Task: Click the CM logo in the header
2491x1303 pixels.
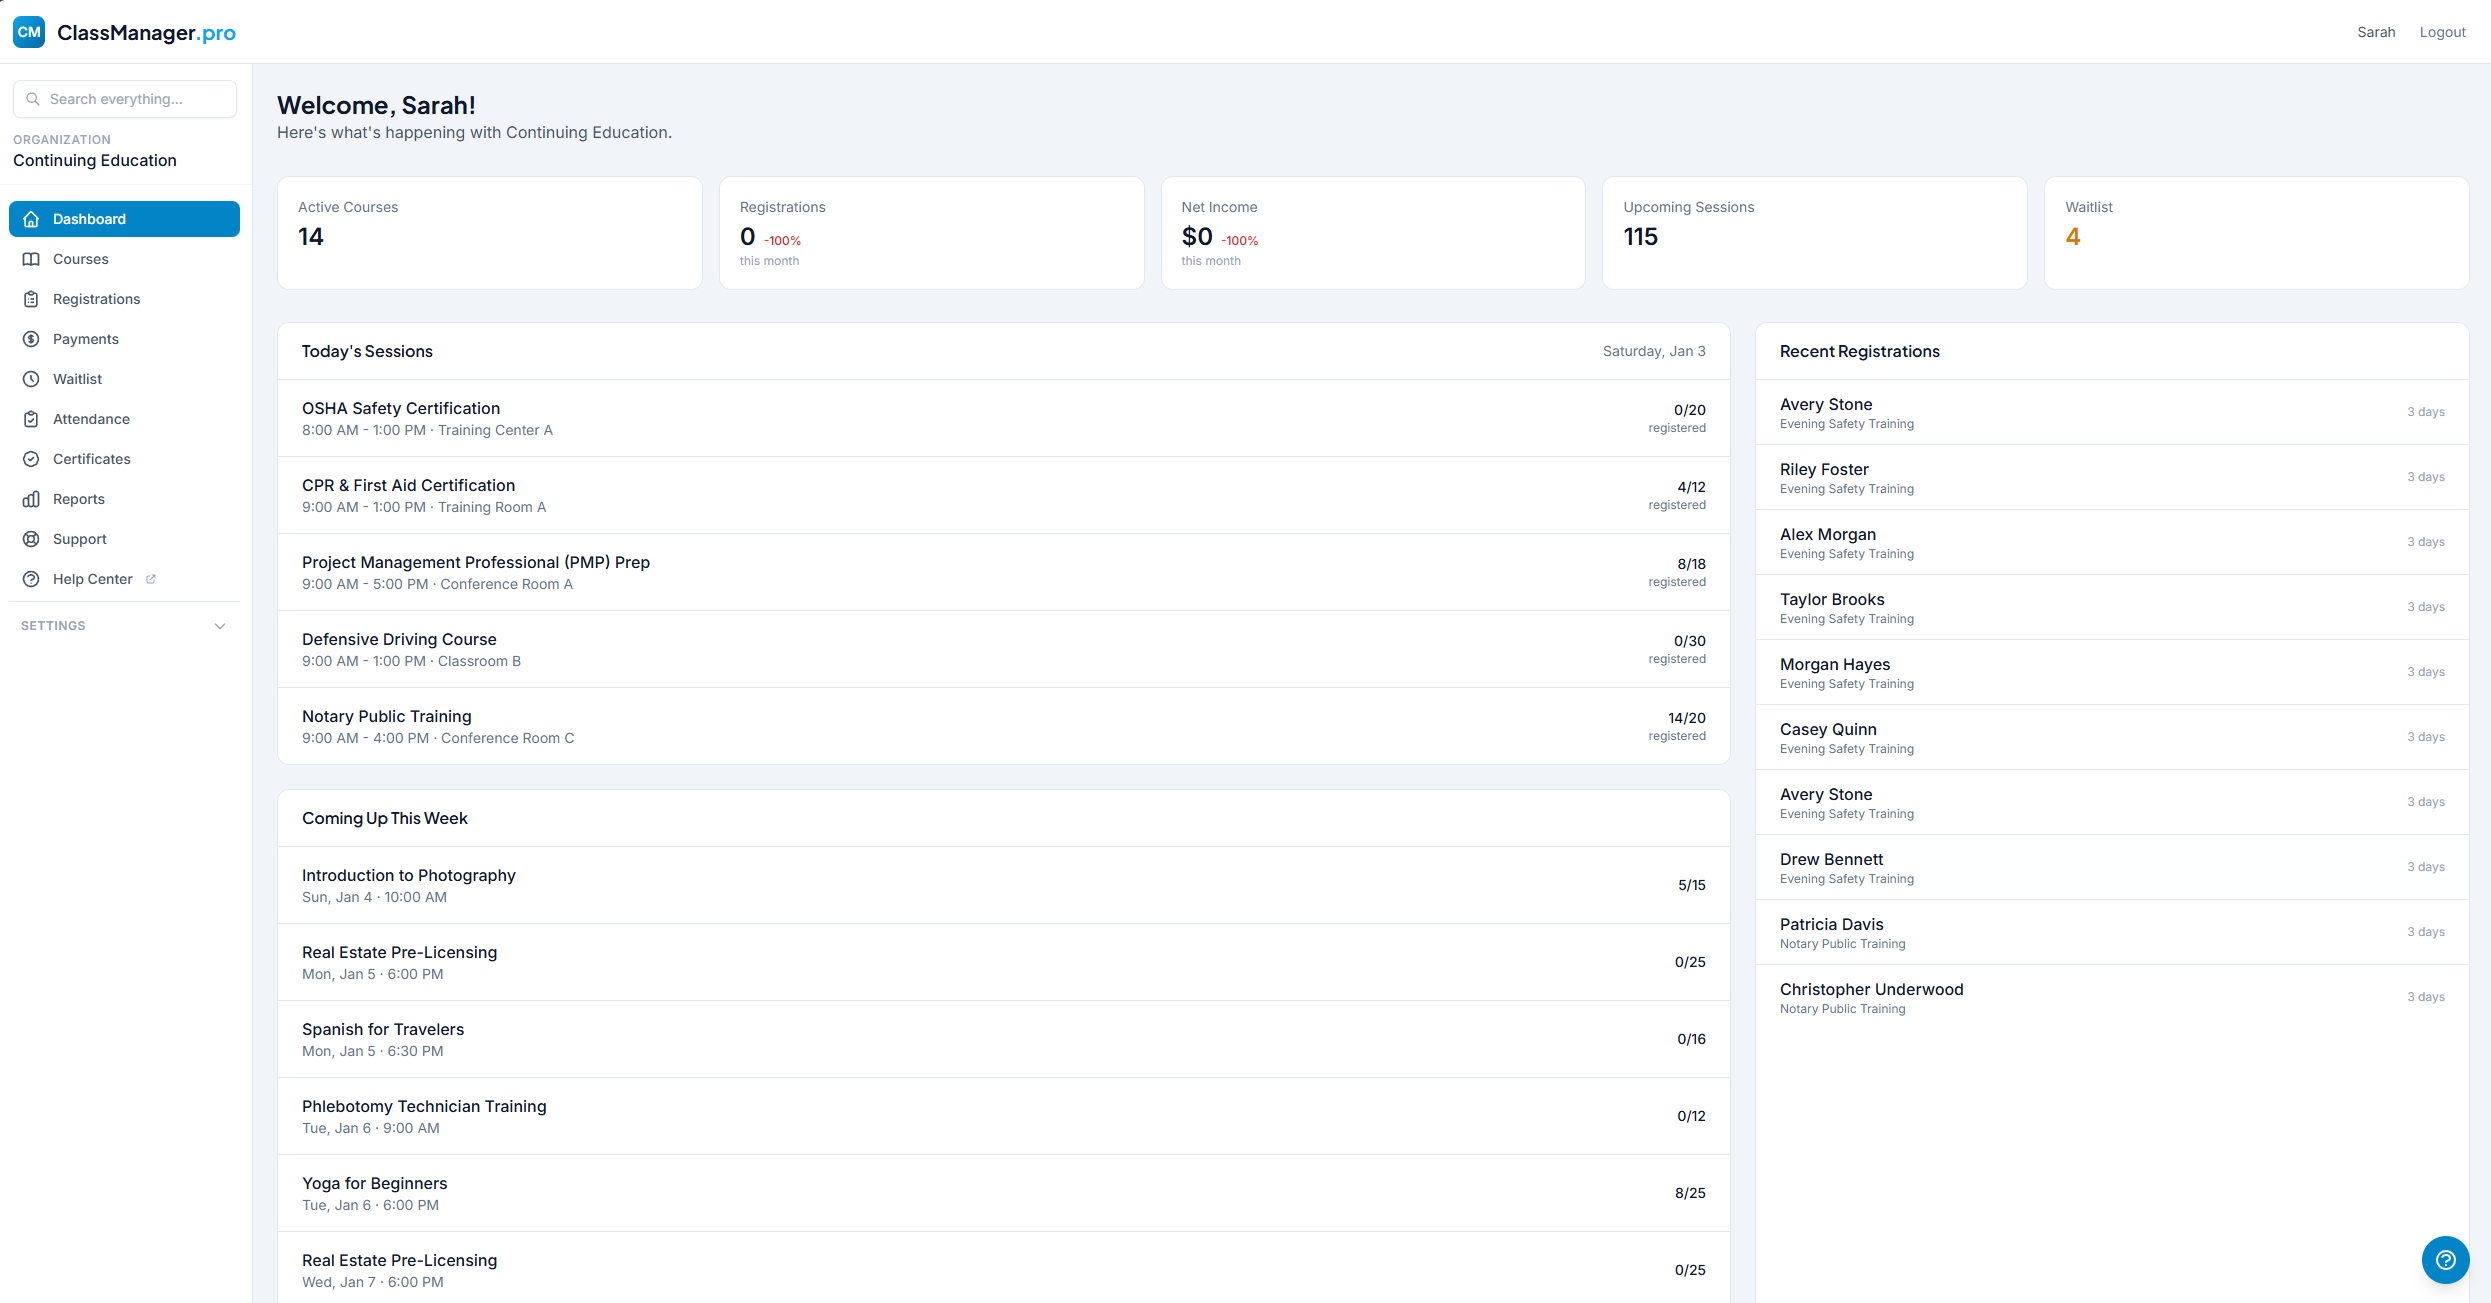Action: (28, 31)
